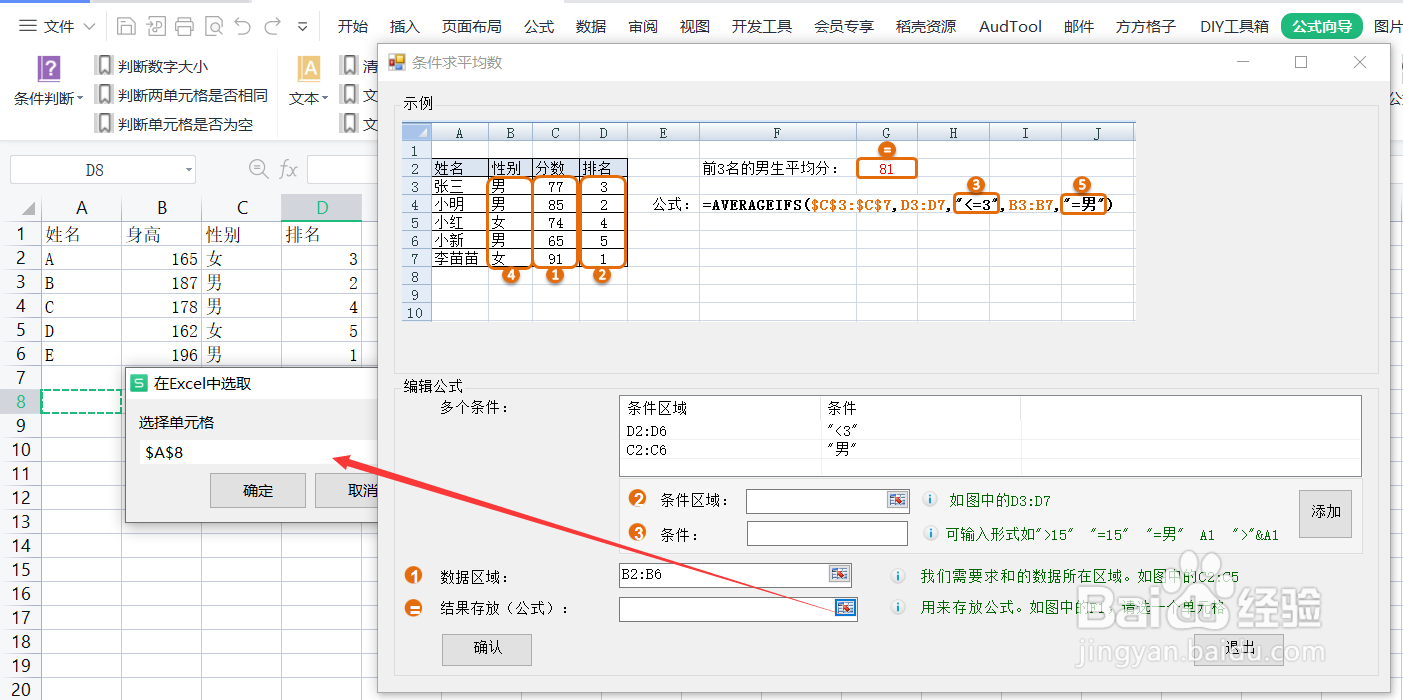Select the 条件判断 purple panel icon

pyautogui.click(x=48, y=69)
